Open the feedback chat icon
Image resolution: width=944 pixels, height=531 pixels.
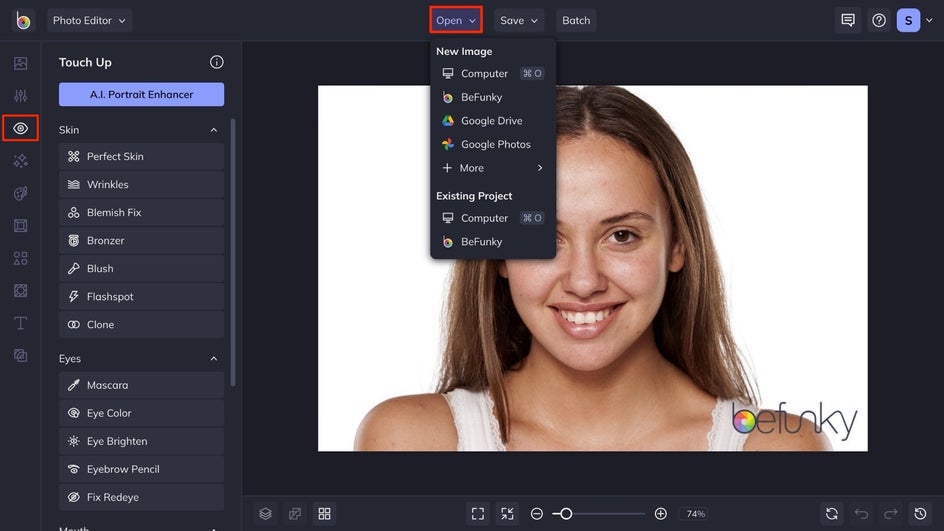[848, 20]
